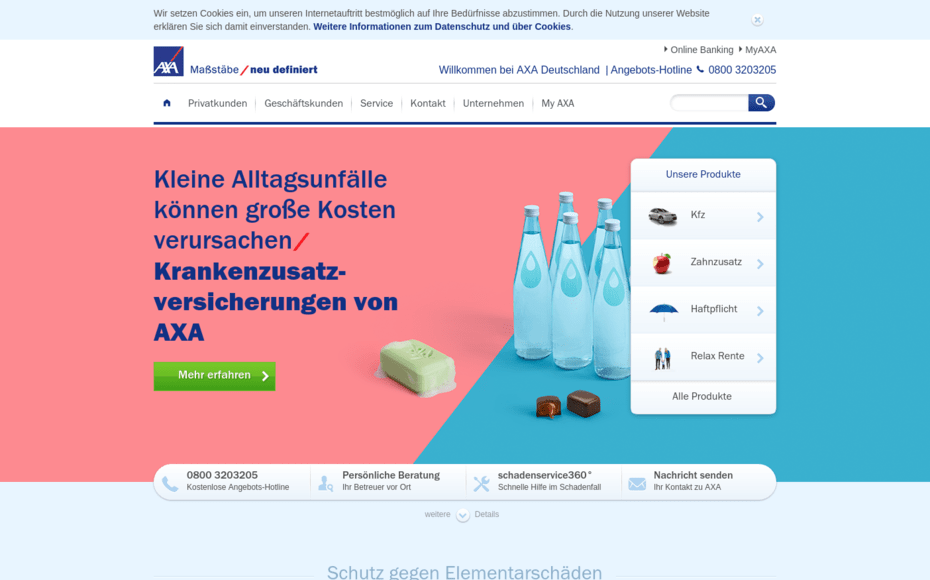Select the Kfz car icon
Screen dimensions: 930x580
click(662, 216)
